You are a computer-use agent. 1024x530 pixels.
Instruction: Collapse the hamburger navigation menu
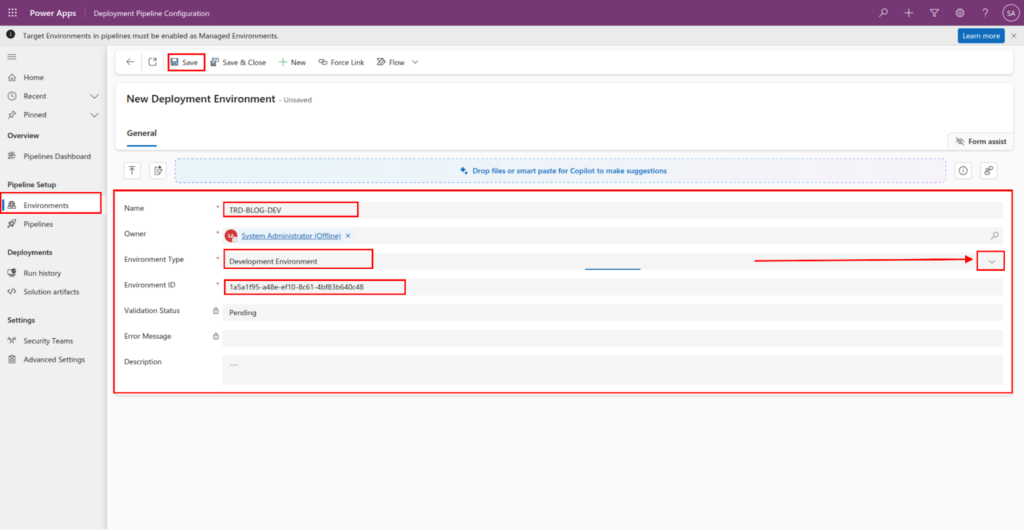(12, 57)
